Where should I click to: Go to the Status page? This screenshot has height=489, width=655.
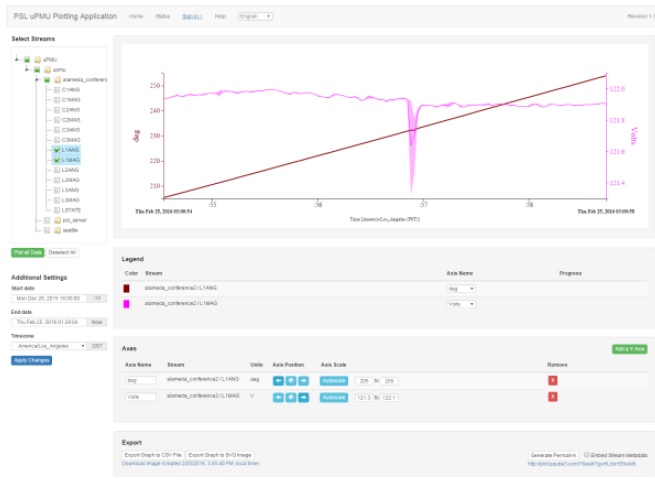pos(162,17)
